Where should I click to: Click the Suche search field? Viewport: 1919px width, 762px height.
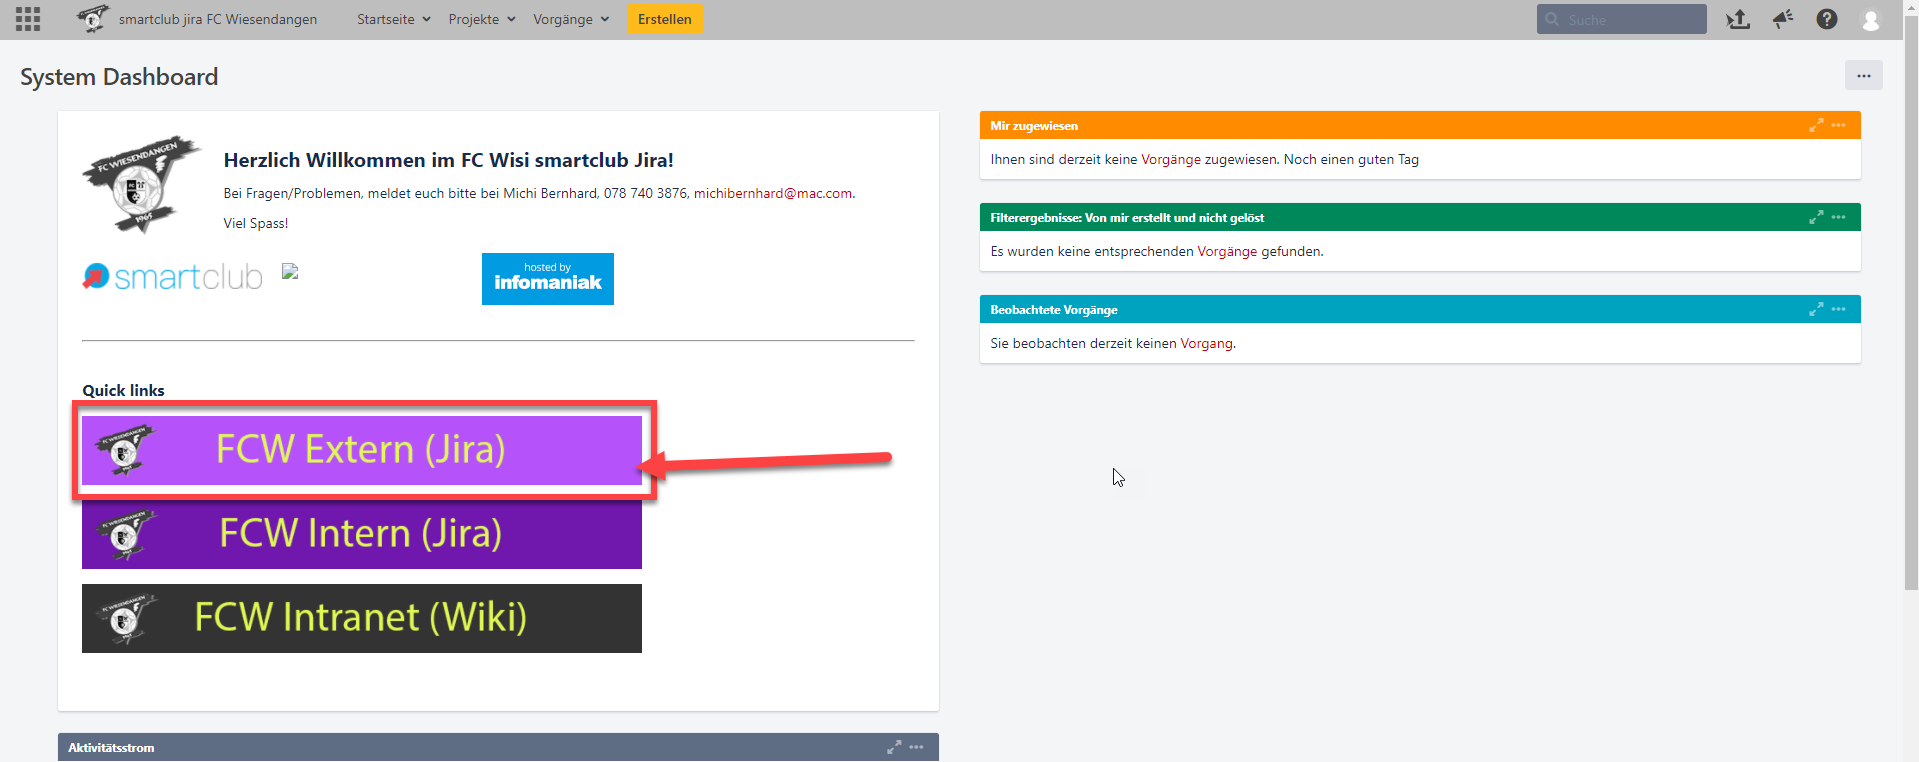point(1630,19)
